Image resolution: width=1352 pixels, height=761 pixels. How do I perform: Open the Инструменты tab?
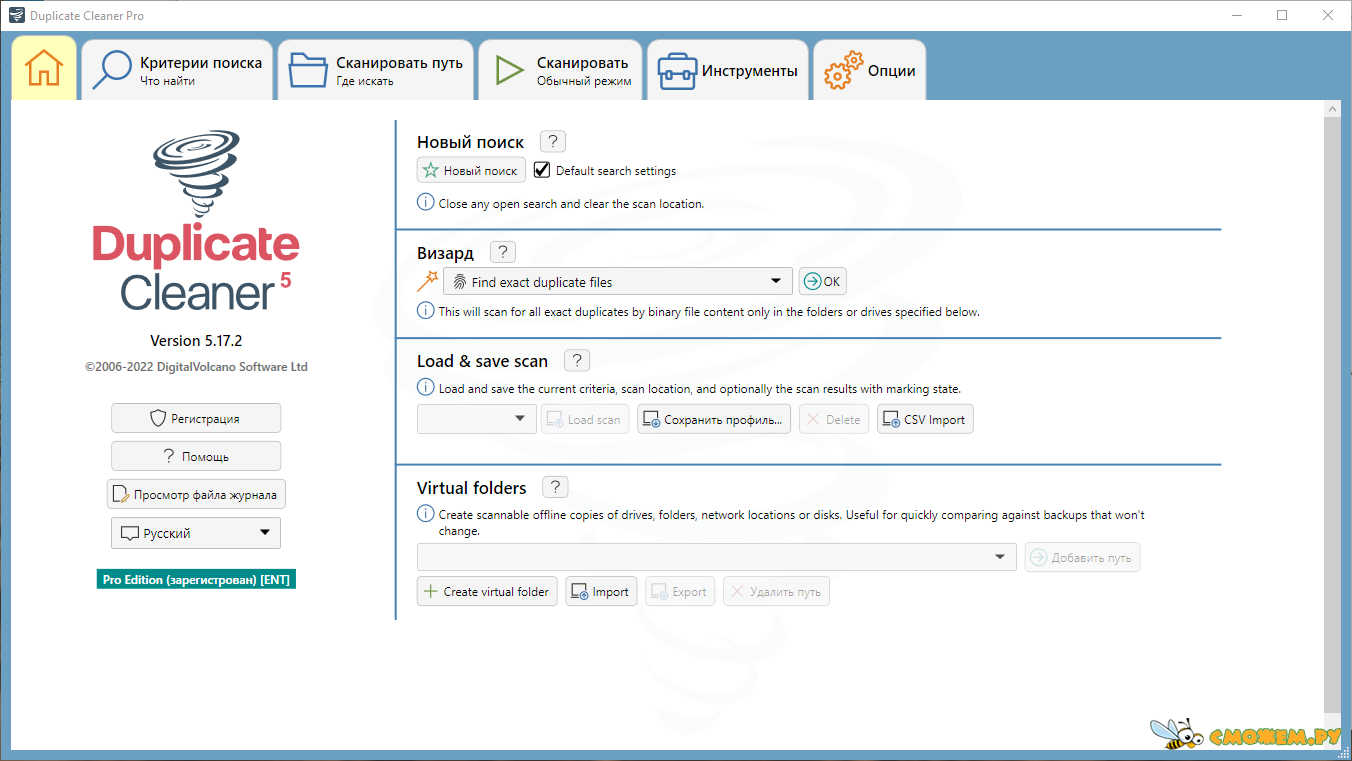727,70
